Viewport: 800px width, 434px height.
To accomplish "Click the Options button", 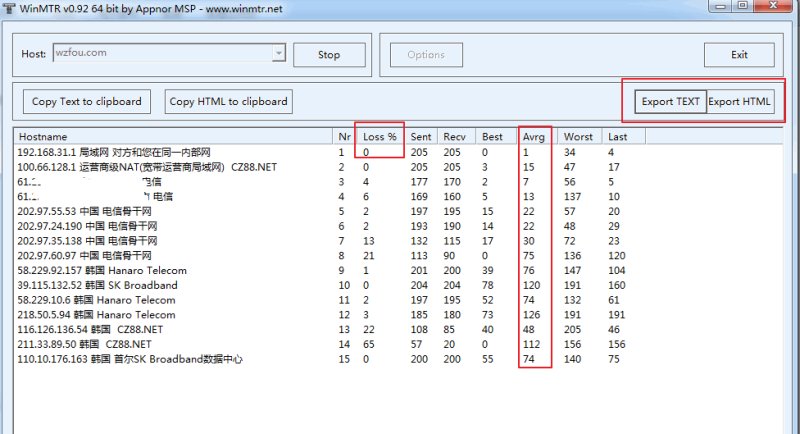I will pyautogui.click(x=426, y=55).
